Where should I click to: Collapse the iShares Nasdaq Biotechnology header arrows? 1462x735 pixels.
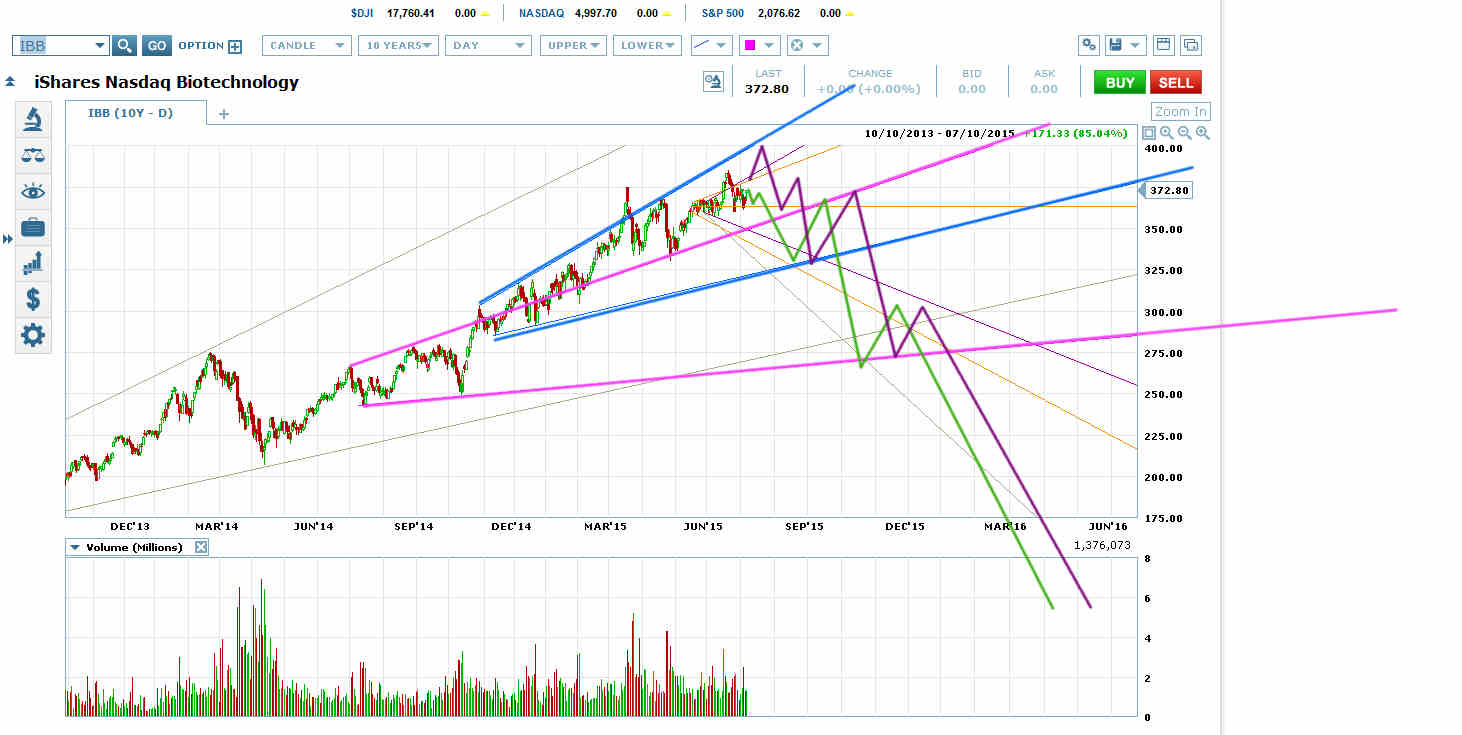(x=10, y=82)
